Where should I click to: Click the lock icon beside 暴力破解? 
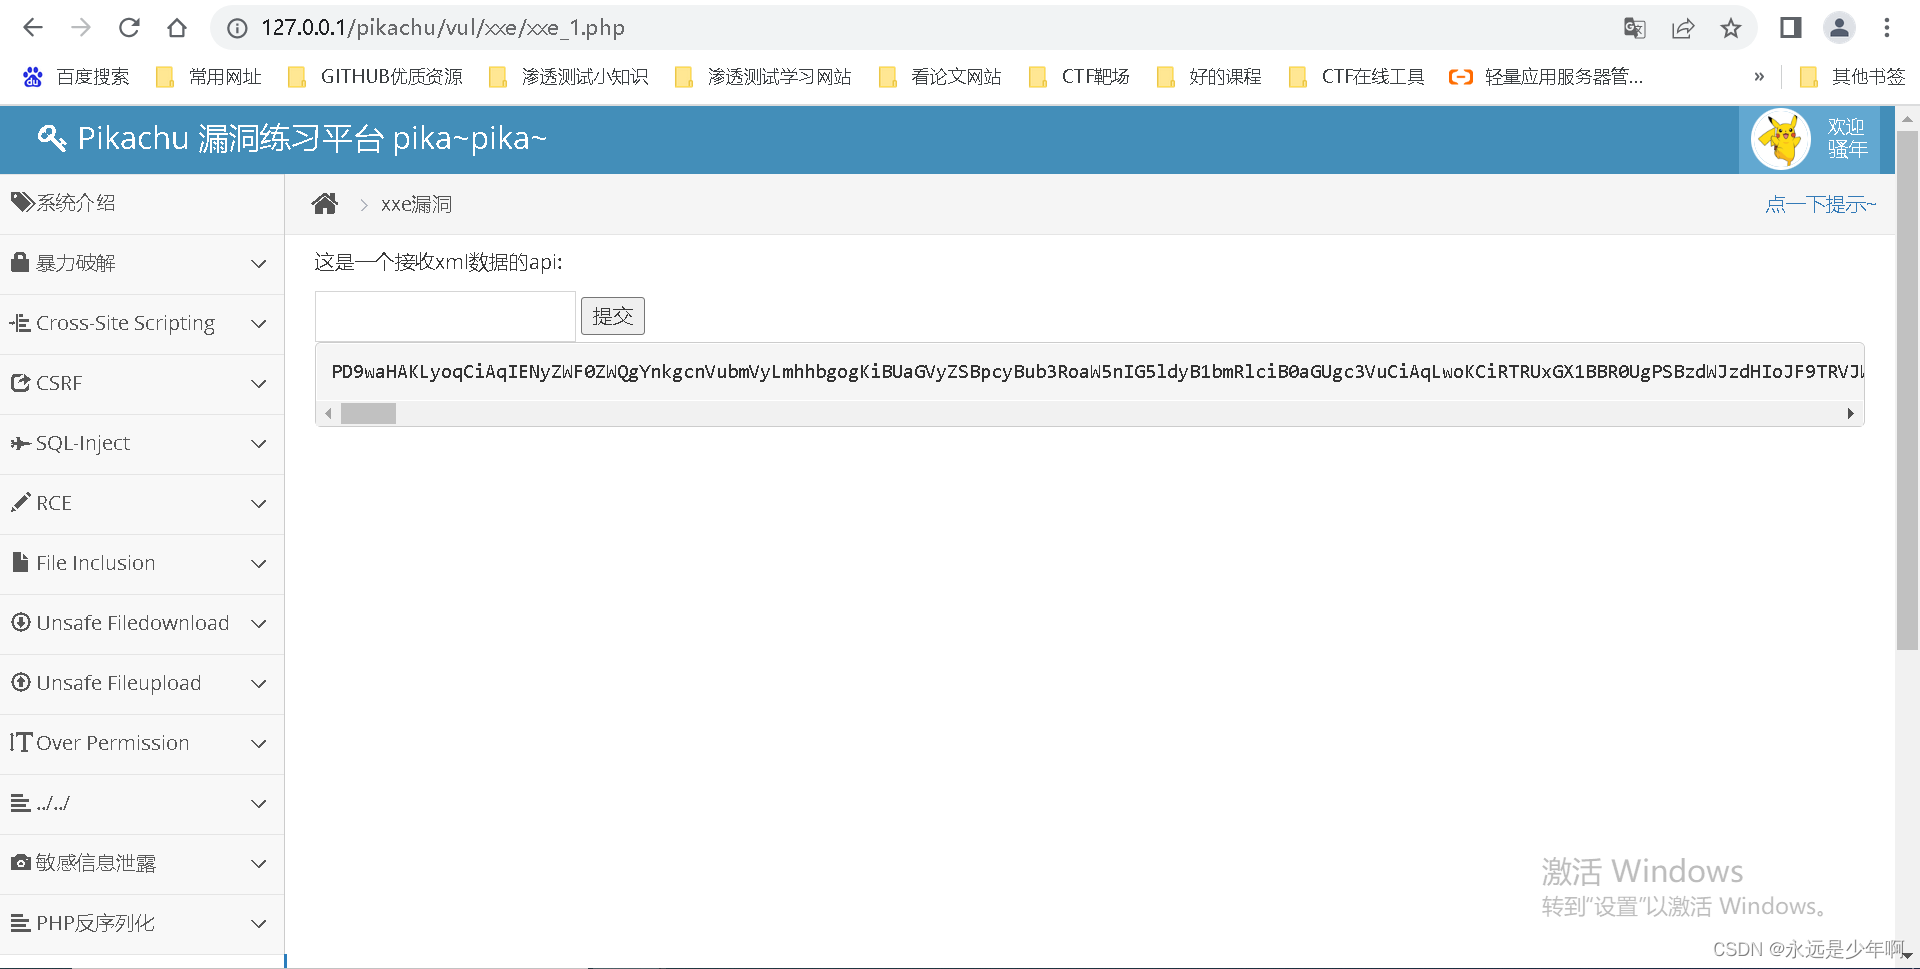click(20, 262)
